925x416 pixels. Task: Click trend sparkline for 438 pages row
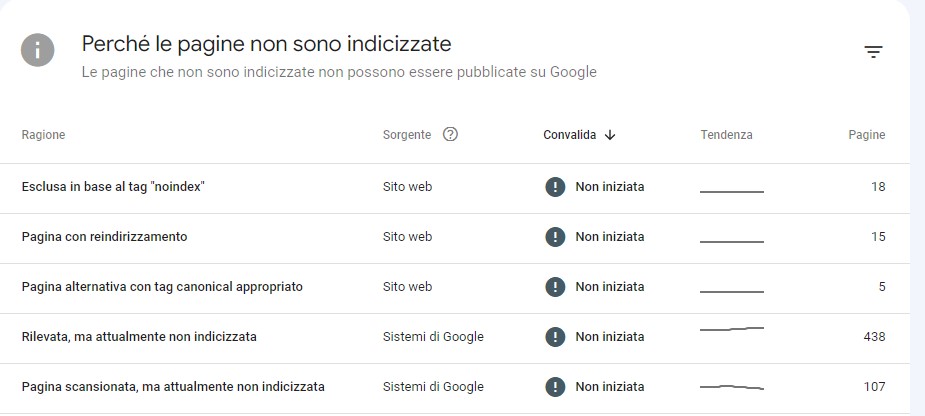pos(732,329)
